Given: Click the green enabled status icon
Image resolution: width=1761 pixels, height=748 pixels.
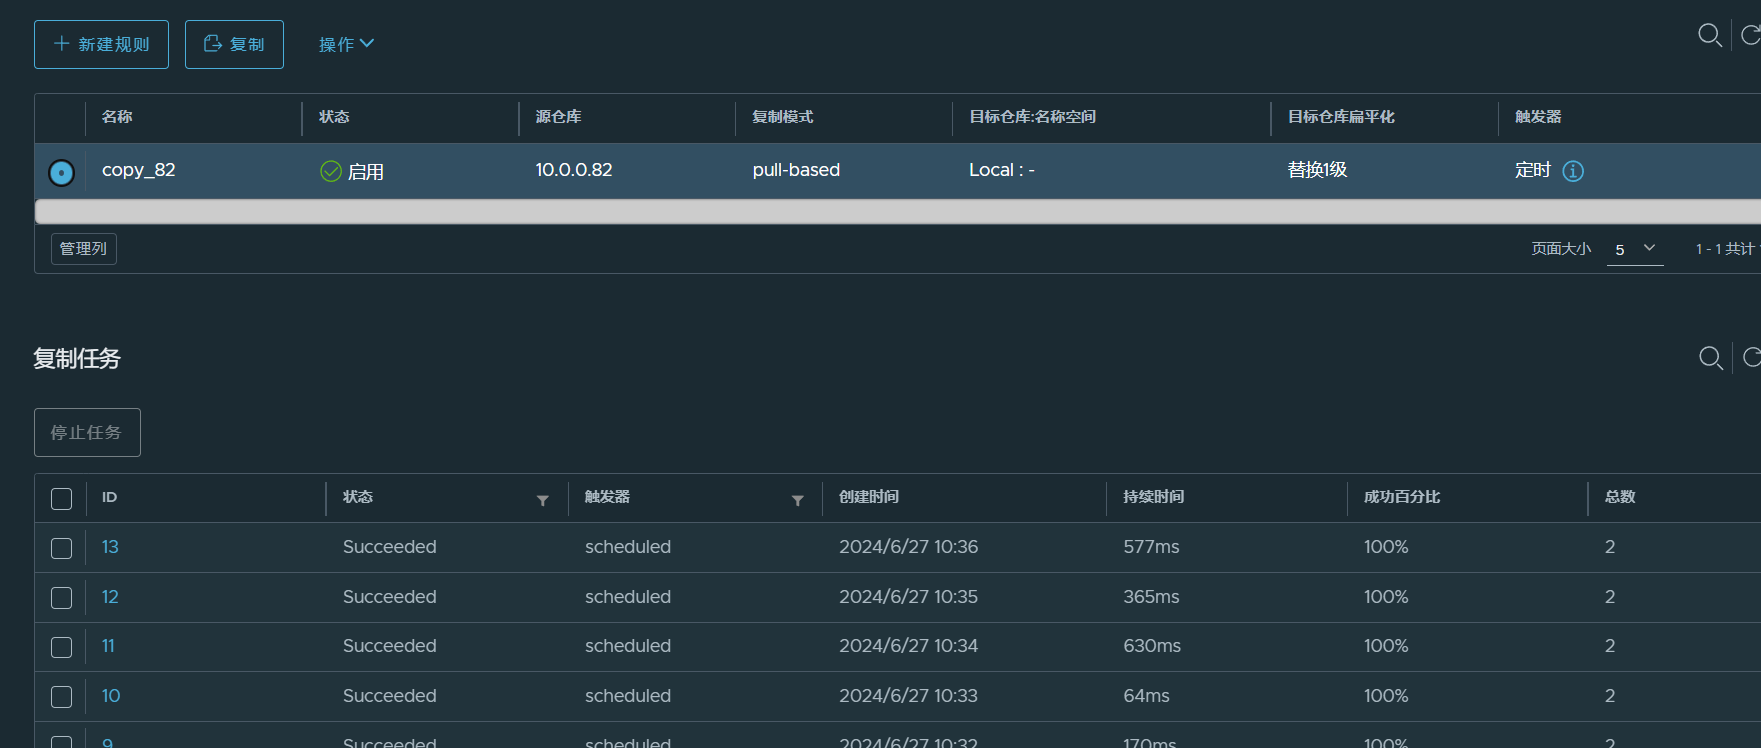Looking at the screenshot, I should [331, 171].
